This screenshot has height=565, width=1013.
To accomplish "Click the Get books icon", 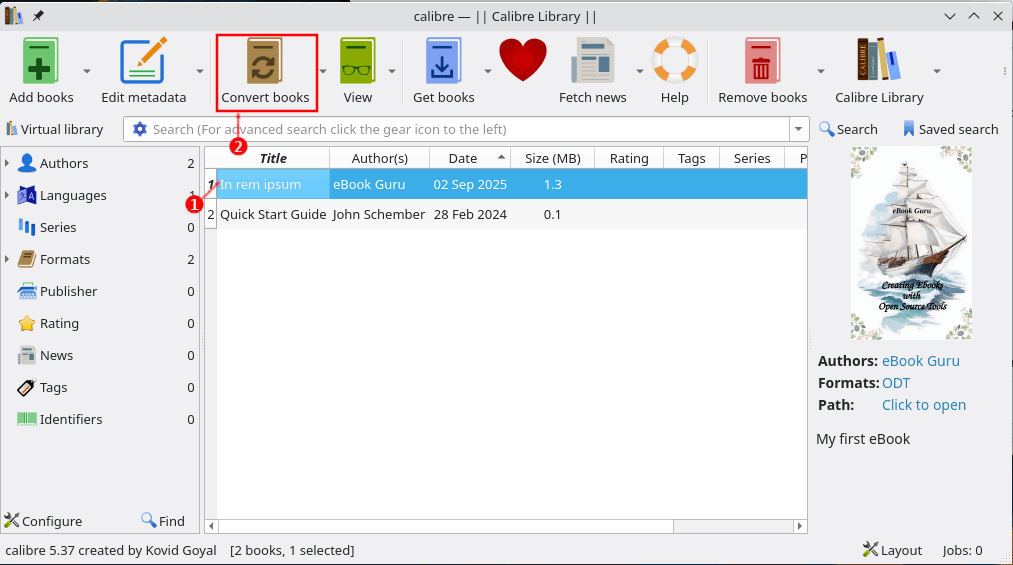I will 443,62.
